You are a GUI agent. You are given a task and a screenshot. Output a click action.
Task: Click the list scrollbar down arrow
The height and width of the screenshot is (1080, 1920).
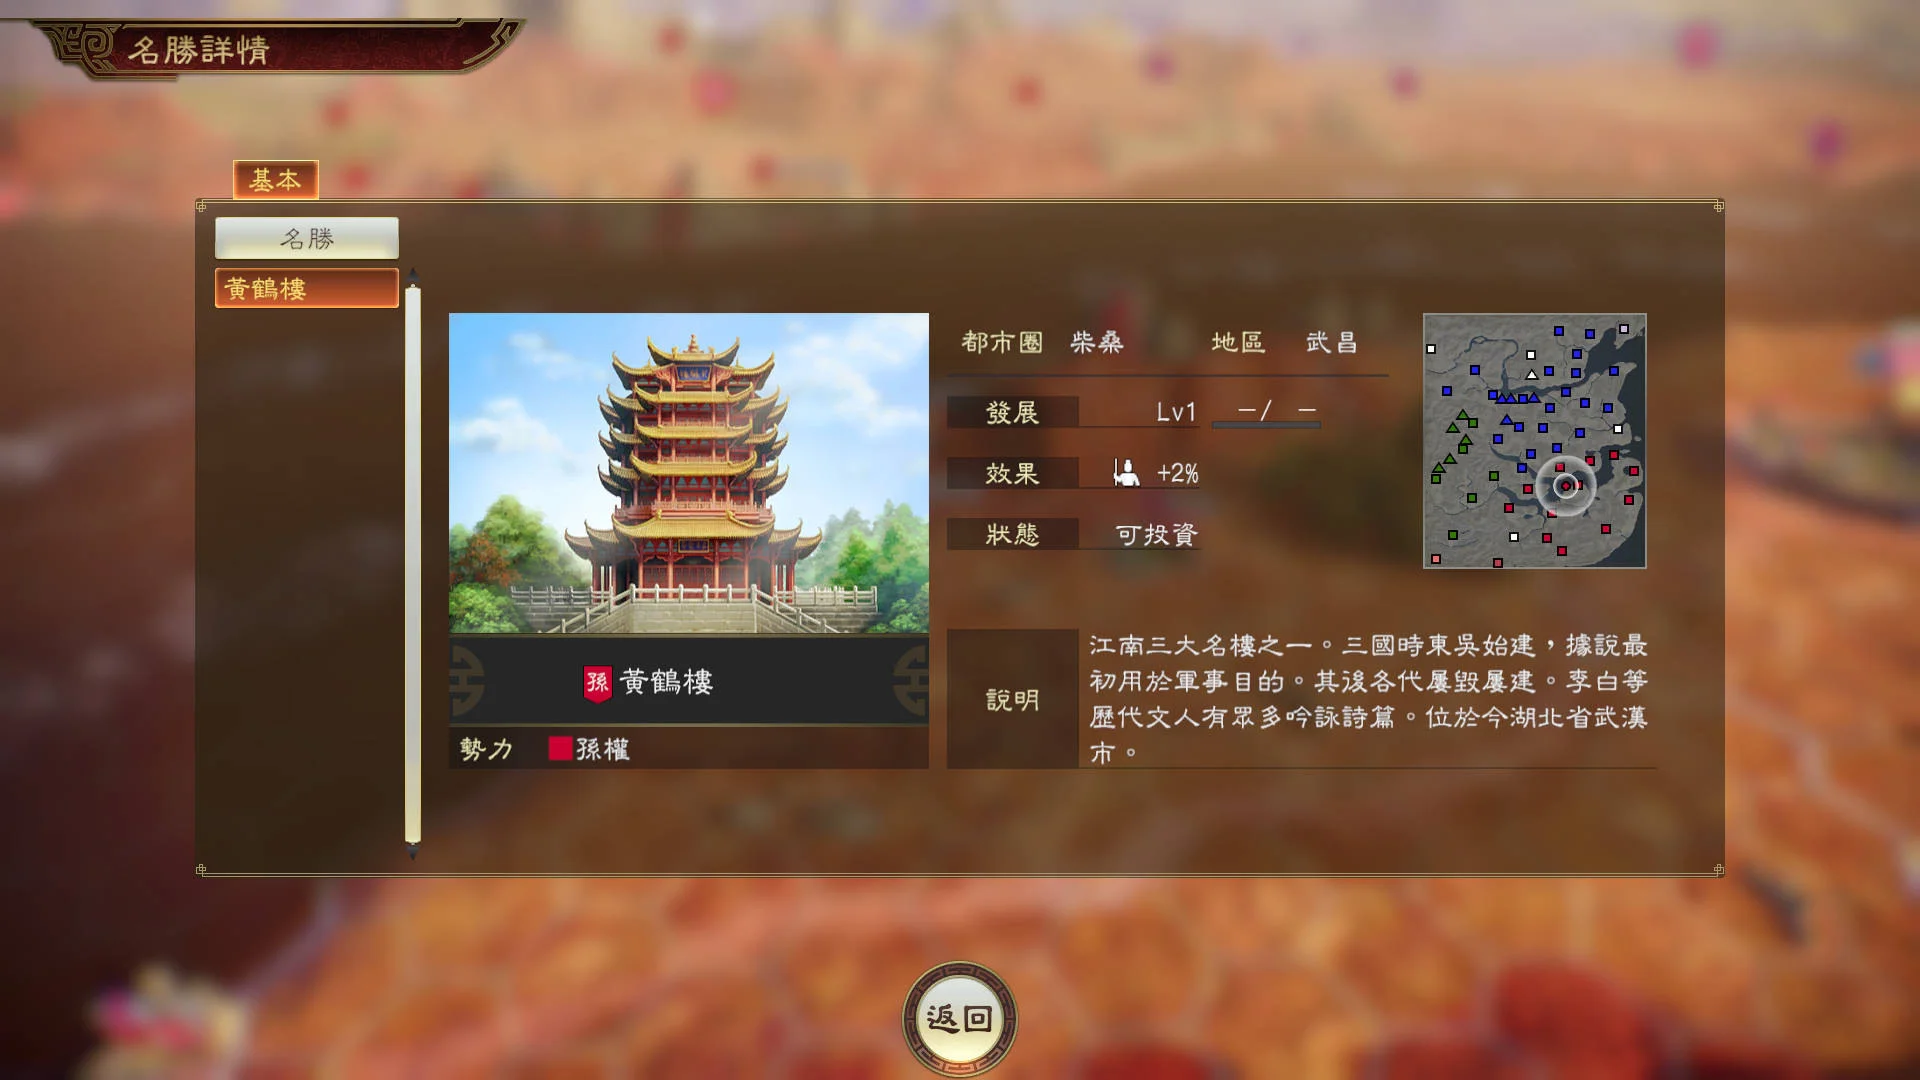[413, 852]
